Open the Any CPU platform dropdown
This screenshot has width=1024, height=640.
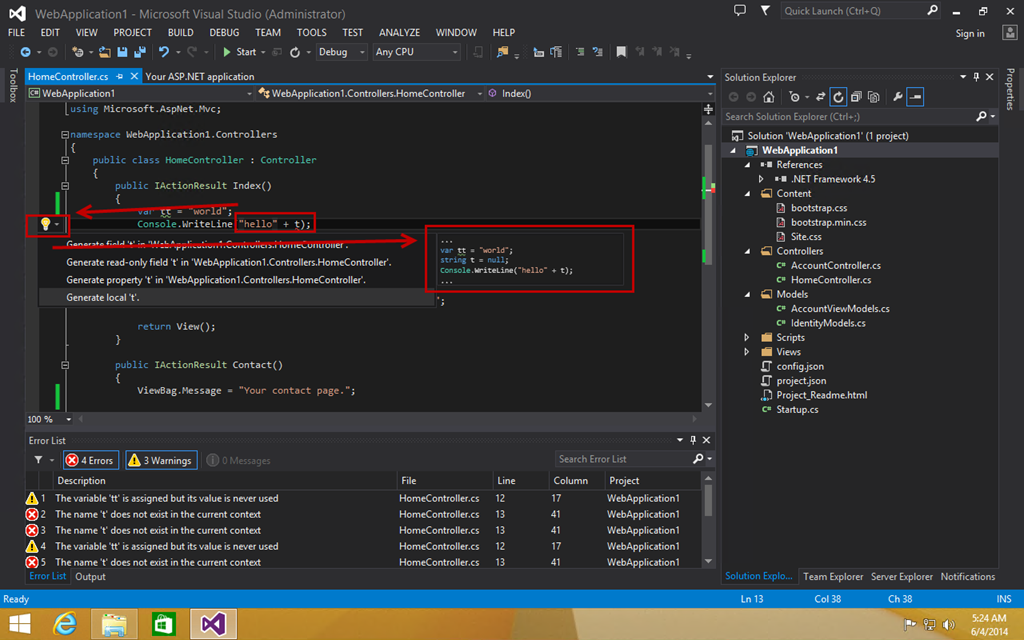click(x=416, y=52)
